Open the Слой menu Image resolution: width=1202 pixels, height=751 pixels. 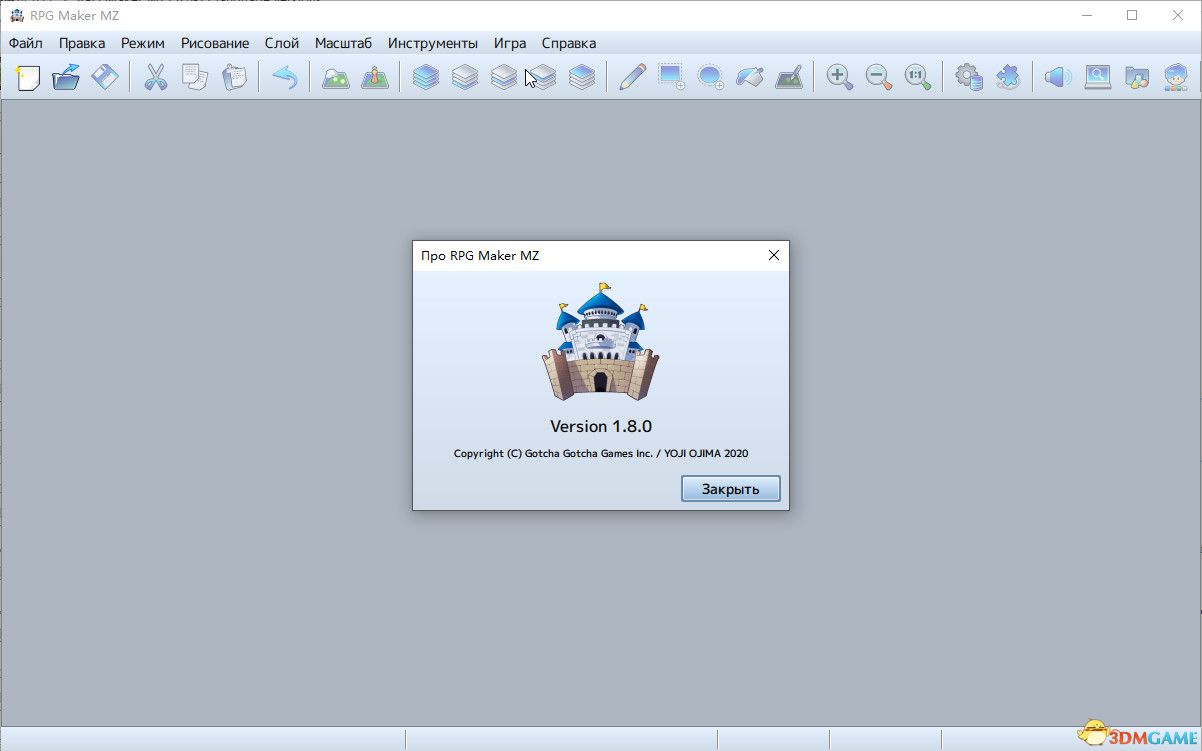pyautogui.click(x=282, y=43)
